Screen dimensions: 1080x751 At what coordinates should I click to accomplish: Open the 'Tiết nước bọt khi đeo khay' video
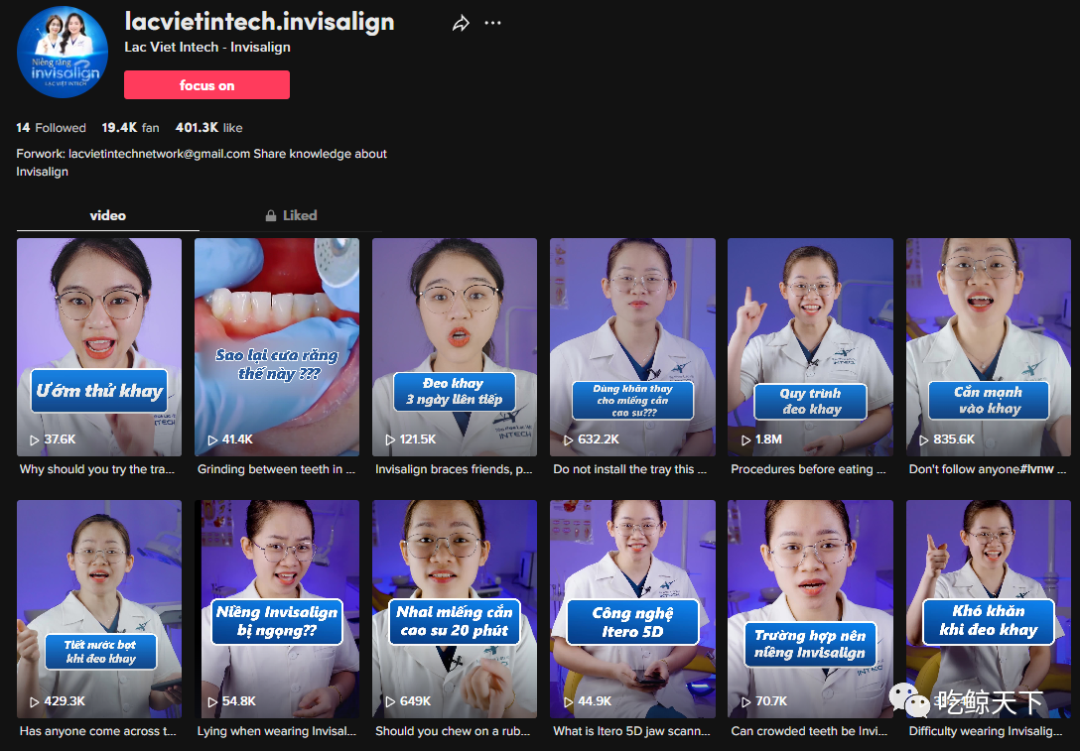[x=99, y=609]
